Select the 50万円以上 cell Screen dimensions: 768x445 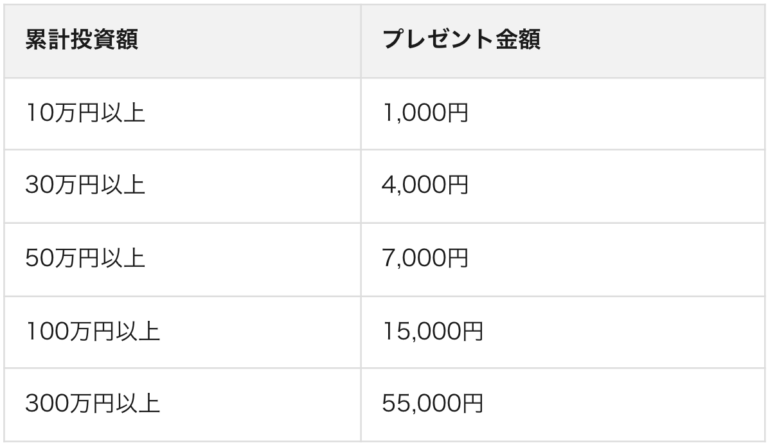86,258
